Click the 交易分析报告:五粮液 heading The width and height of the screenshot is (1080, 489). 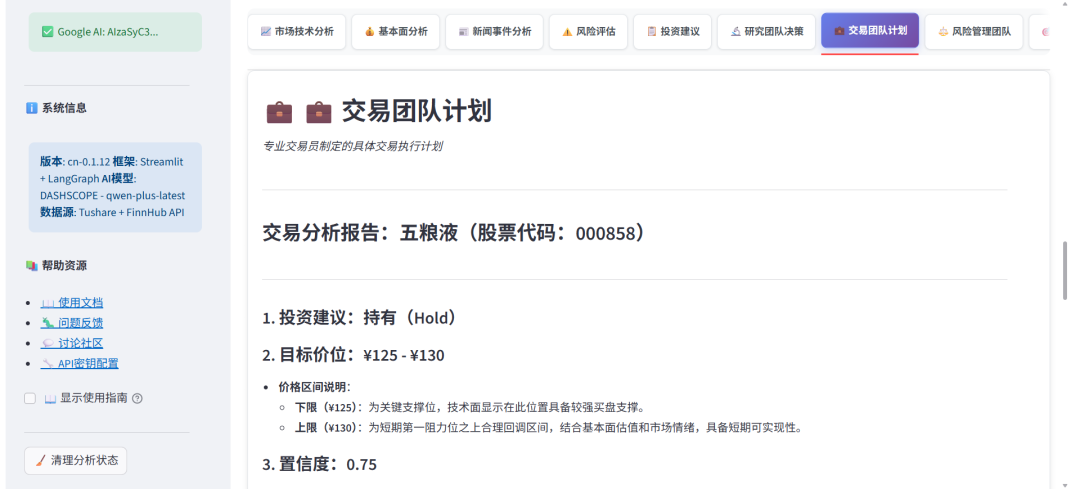455,233
